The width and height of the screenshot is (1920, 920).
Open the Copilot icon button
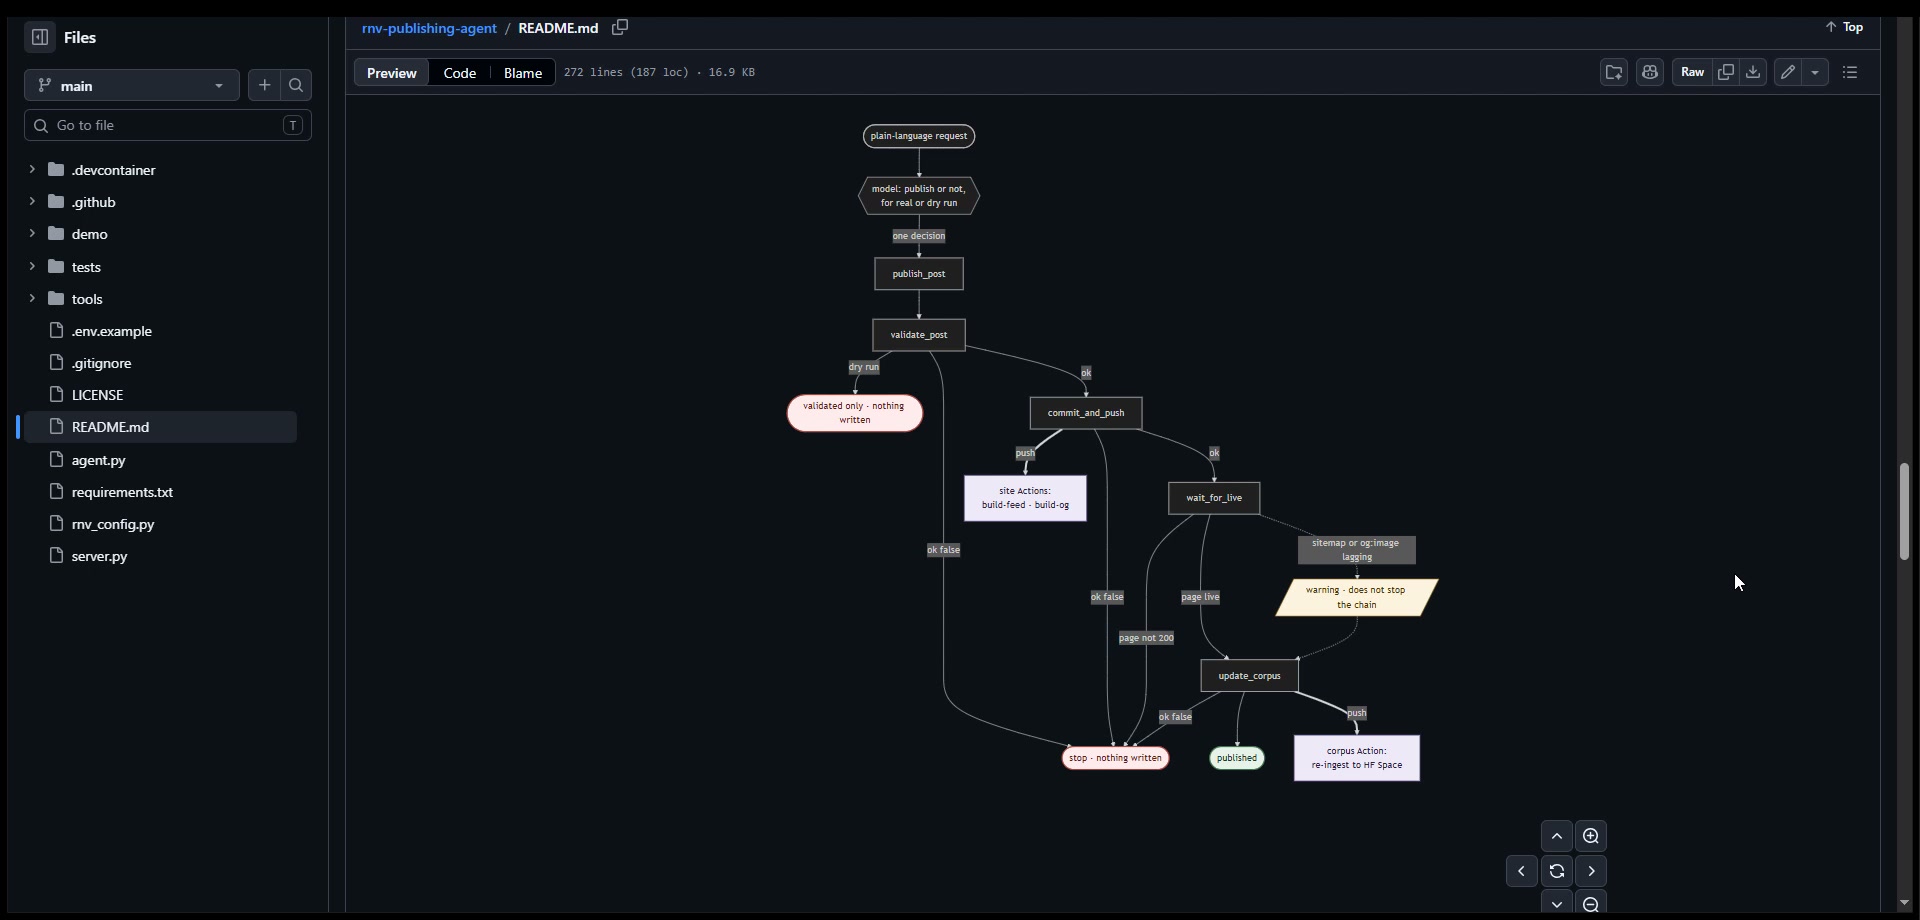(1650, 72)
